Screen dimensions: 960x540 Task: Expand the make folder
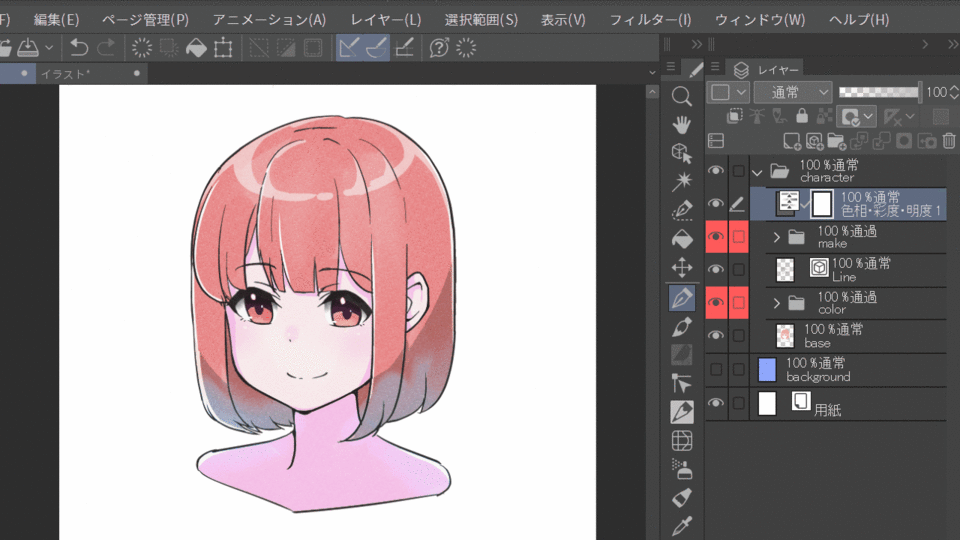tap(777, 237)
